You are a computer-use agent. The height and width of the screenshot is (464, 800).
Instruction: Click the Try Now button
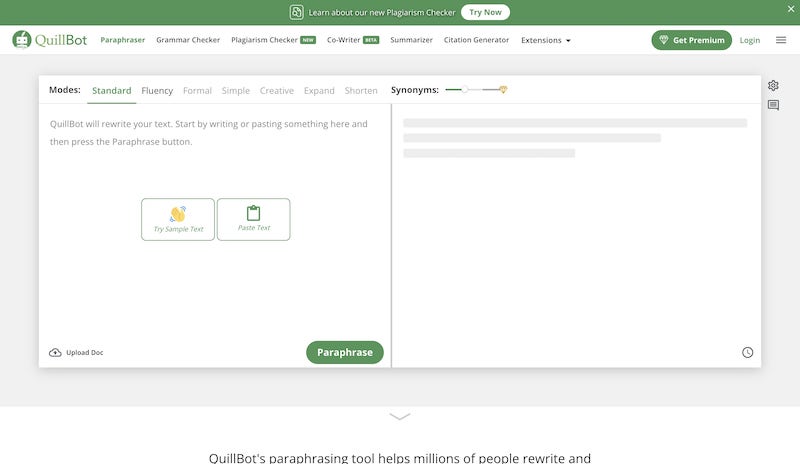tap(485, 12)
